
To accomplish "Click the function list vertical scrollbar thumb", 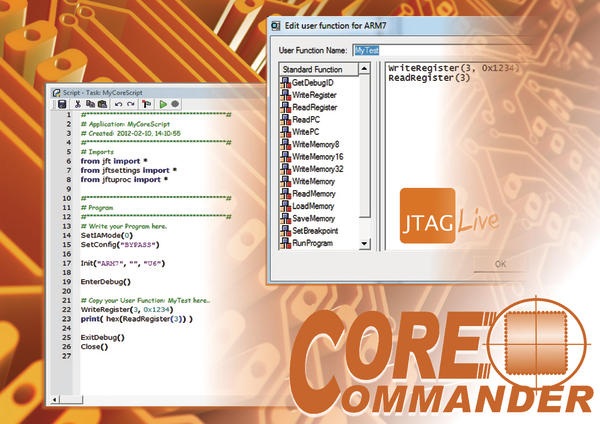I will click(365, 146).
